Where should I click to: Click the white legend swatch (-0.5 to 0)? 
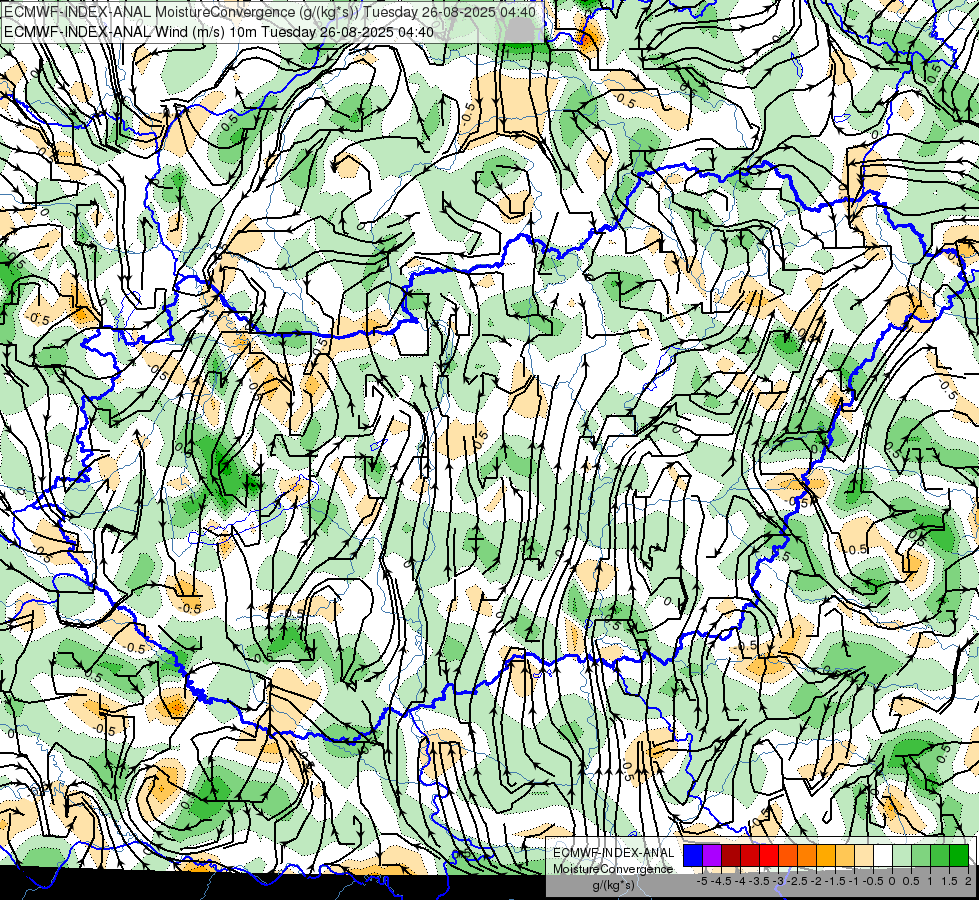[883, 855]
